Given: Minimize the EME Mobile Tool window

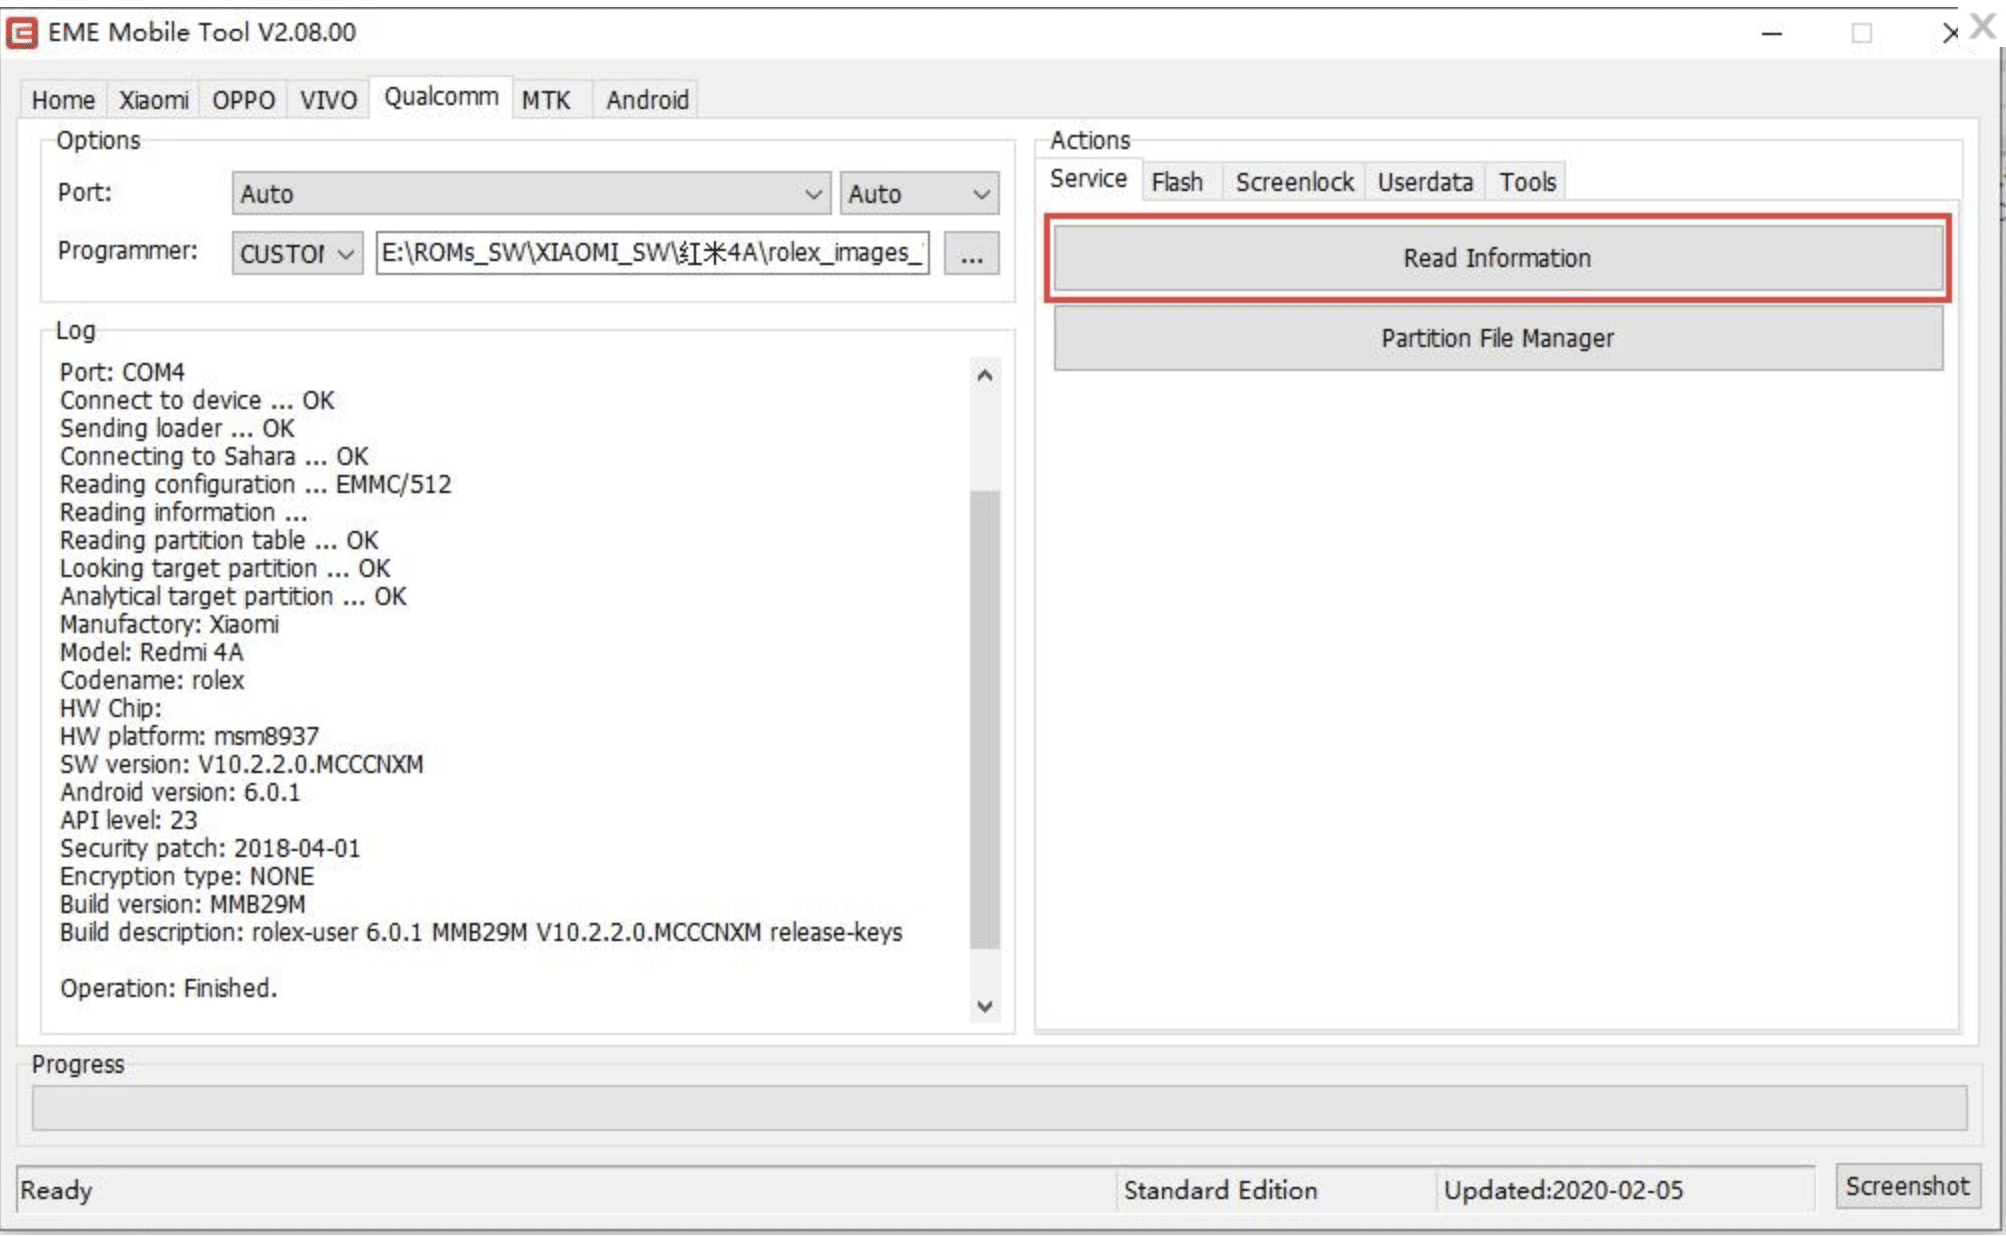Looking at the screenshot, I should (x=1771, y=33).
